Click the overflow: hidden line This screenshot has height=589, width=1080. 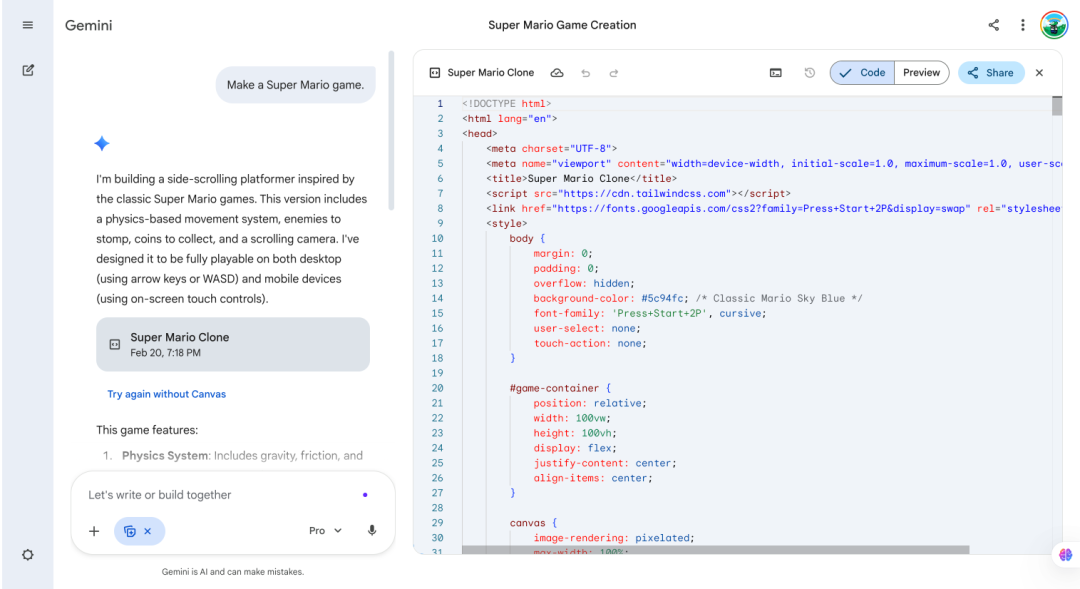click(583, 283)
